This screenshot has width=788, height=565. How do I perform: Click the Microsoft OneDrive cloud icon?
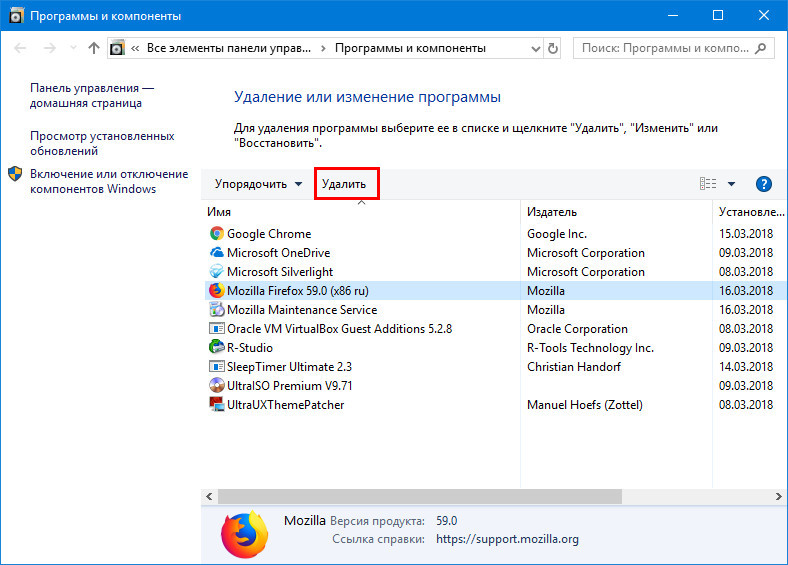pos(217,252)
